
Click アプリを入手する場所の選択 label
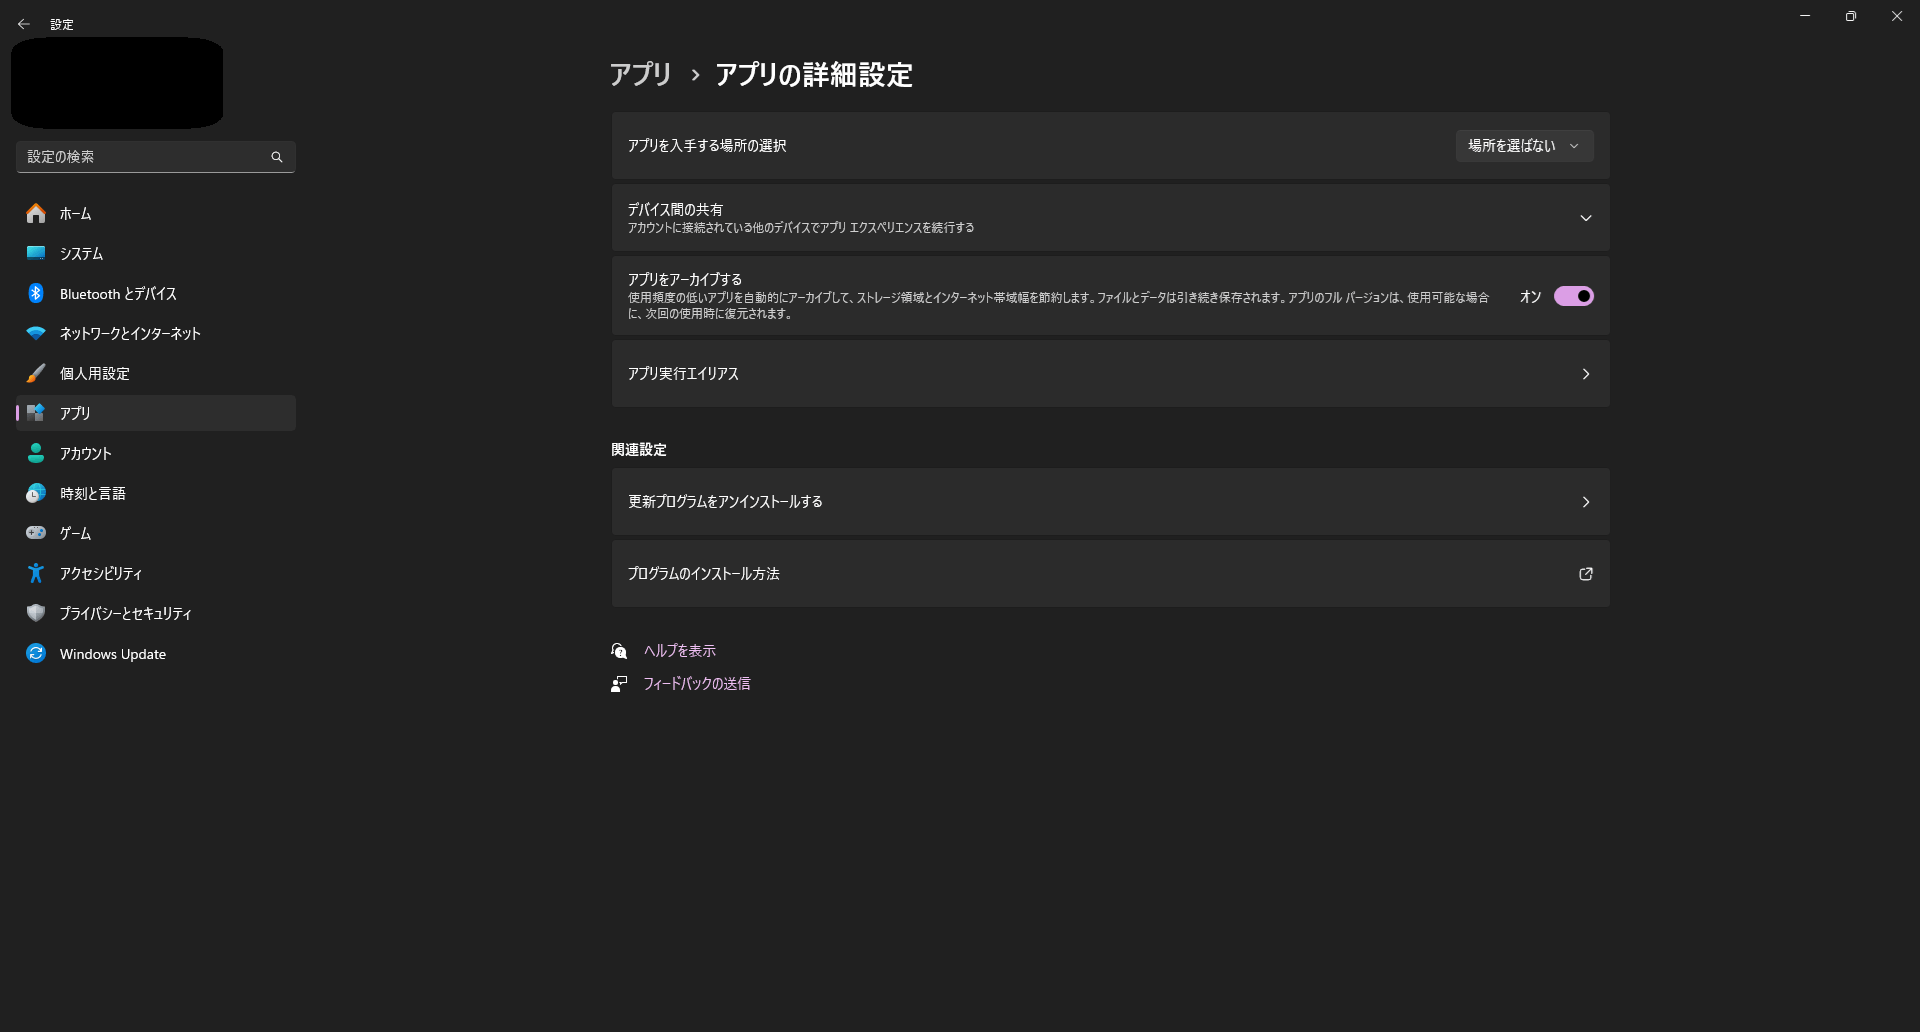pos(707,146)
